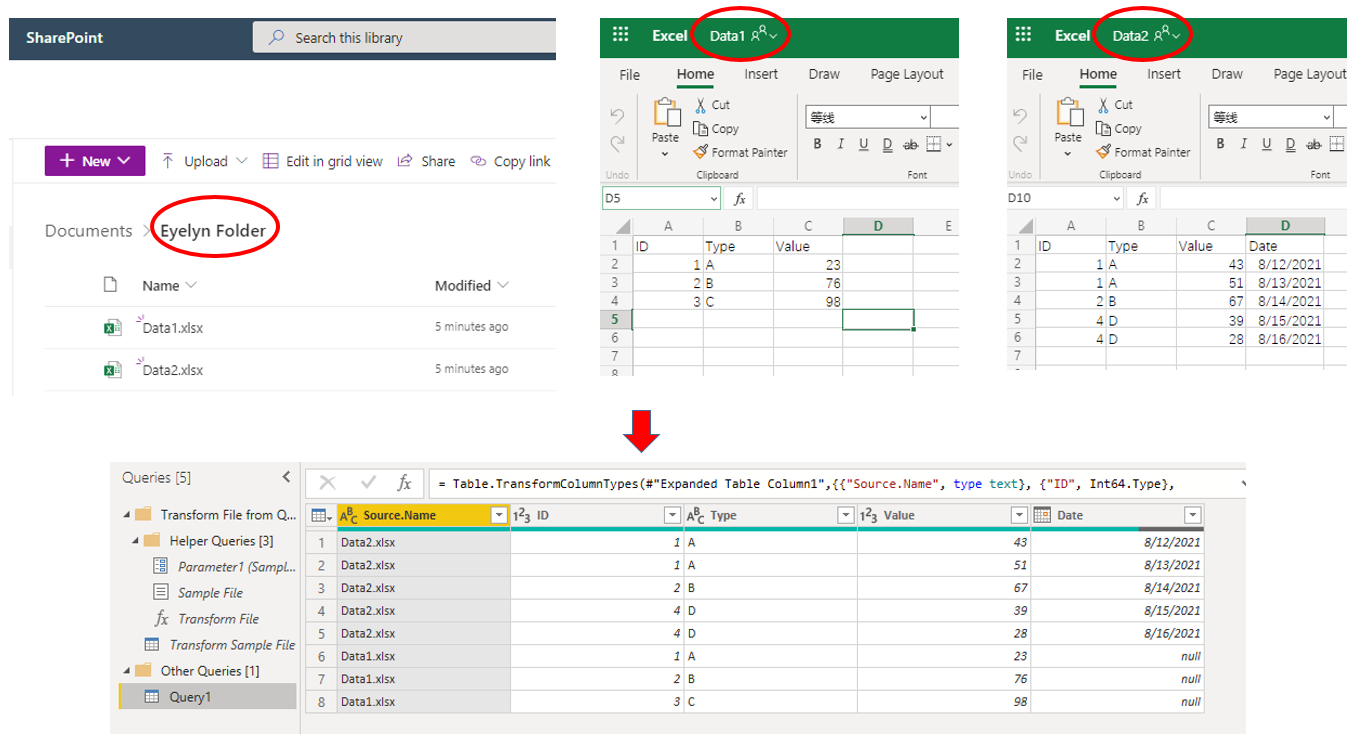Confirm the formula with the checkmark in Power Query
Screen dimensions: 1364x746
(x=368, y=483)
